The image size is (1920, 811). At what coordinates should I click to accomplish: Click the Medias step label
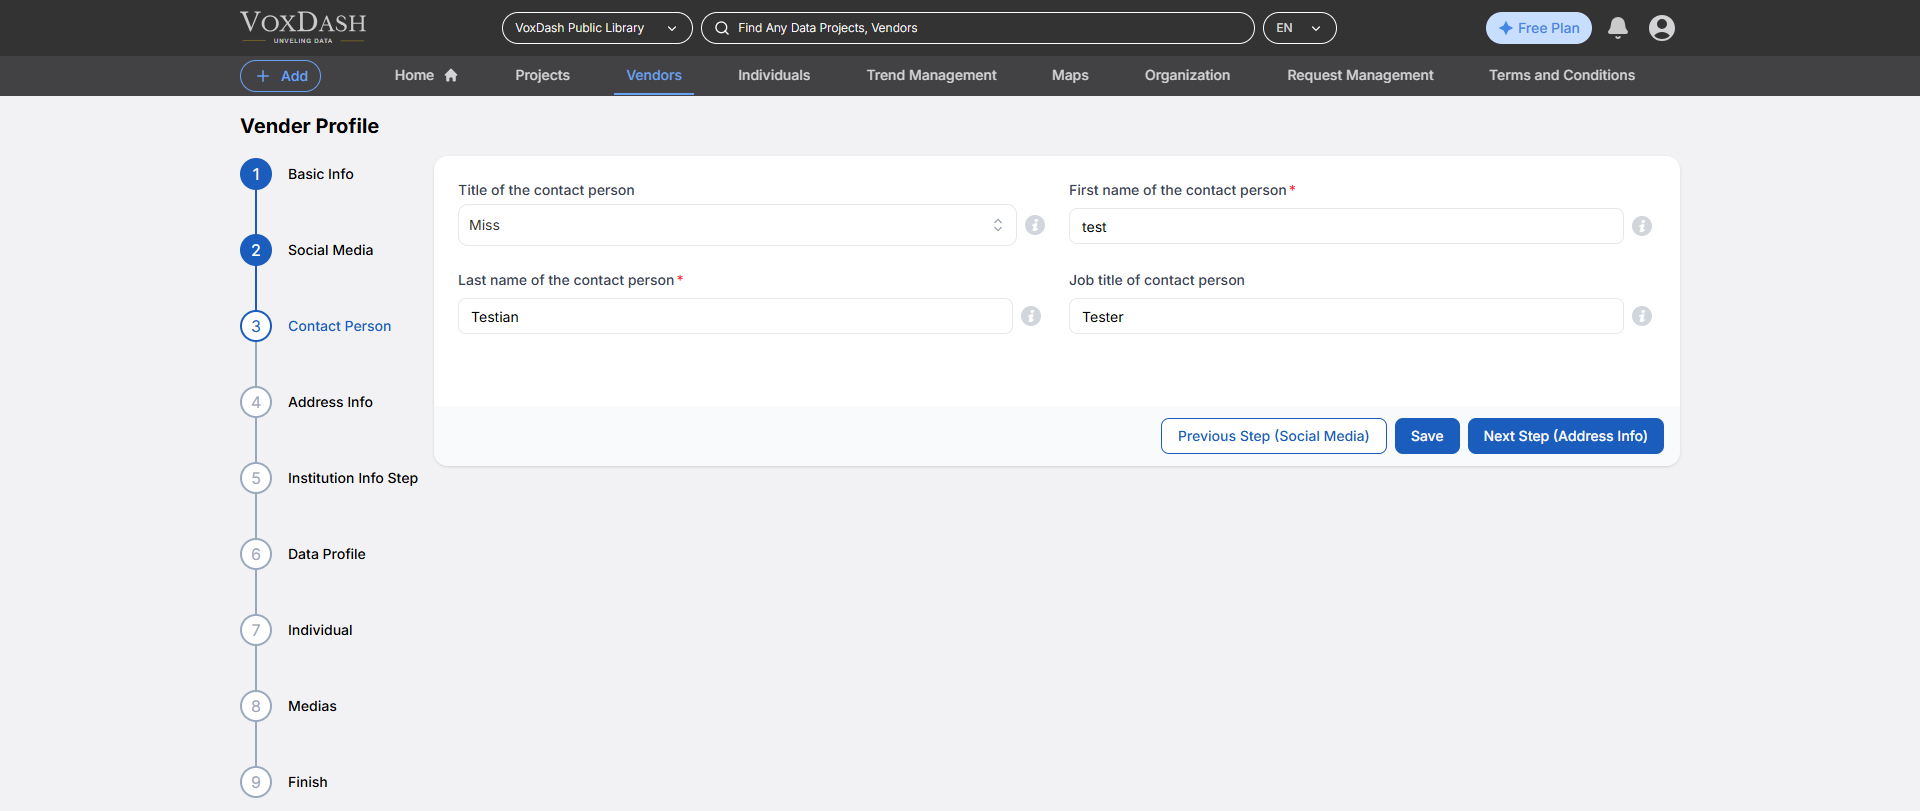coord(312,706)
